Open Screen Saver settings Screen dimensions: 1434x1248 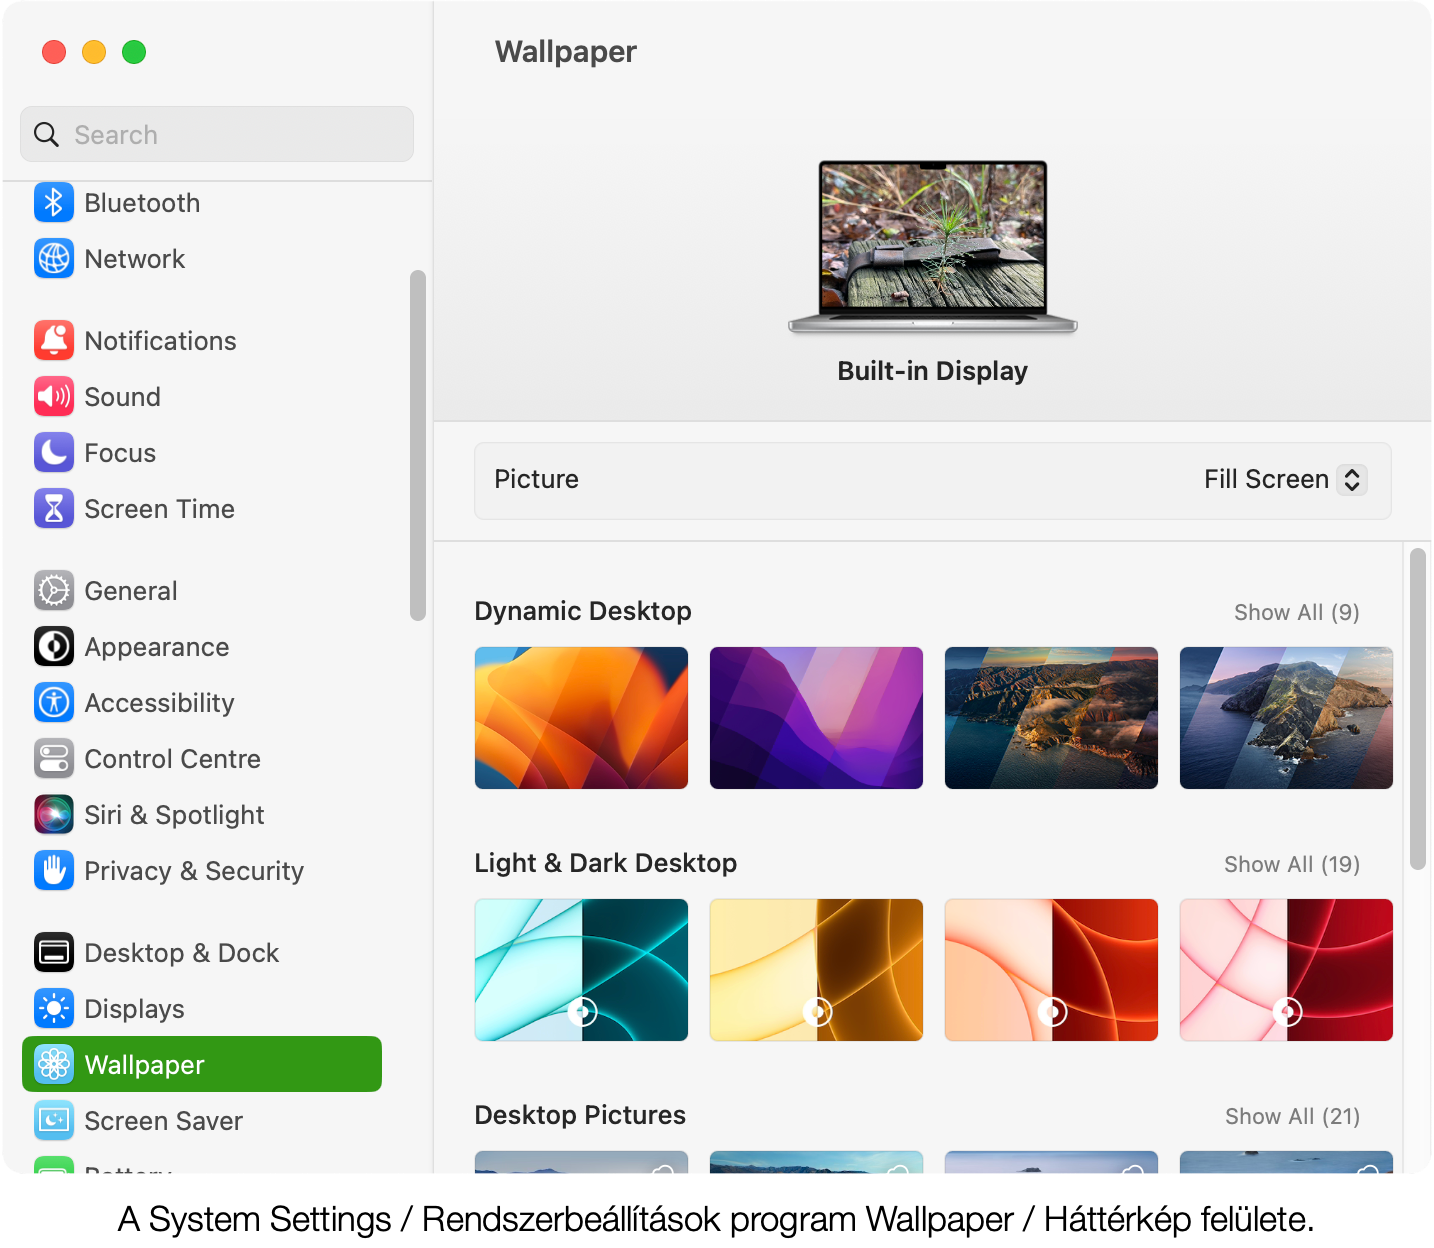(x=163, y=1121)
